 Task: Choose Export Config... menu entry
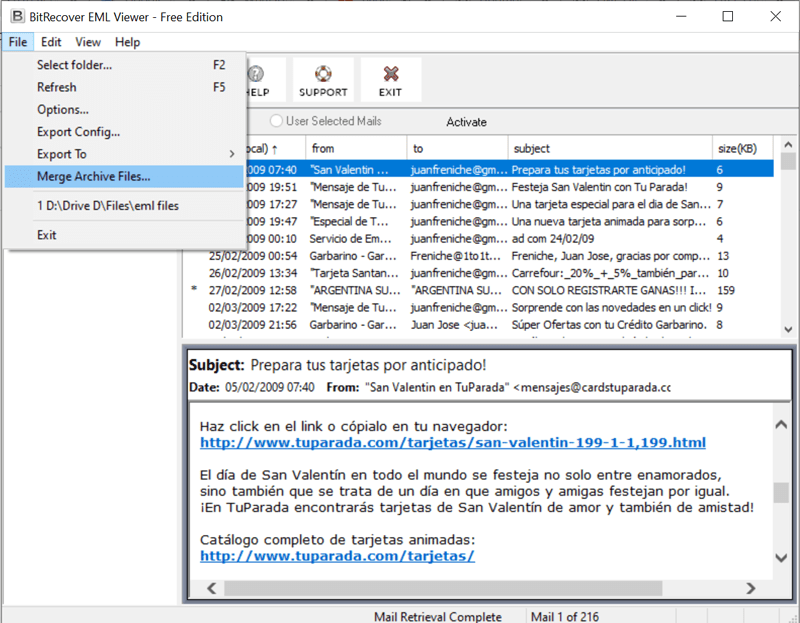coord(124,132)
